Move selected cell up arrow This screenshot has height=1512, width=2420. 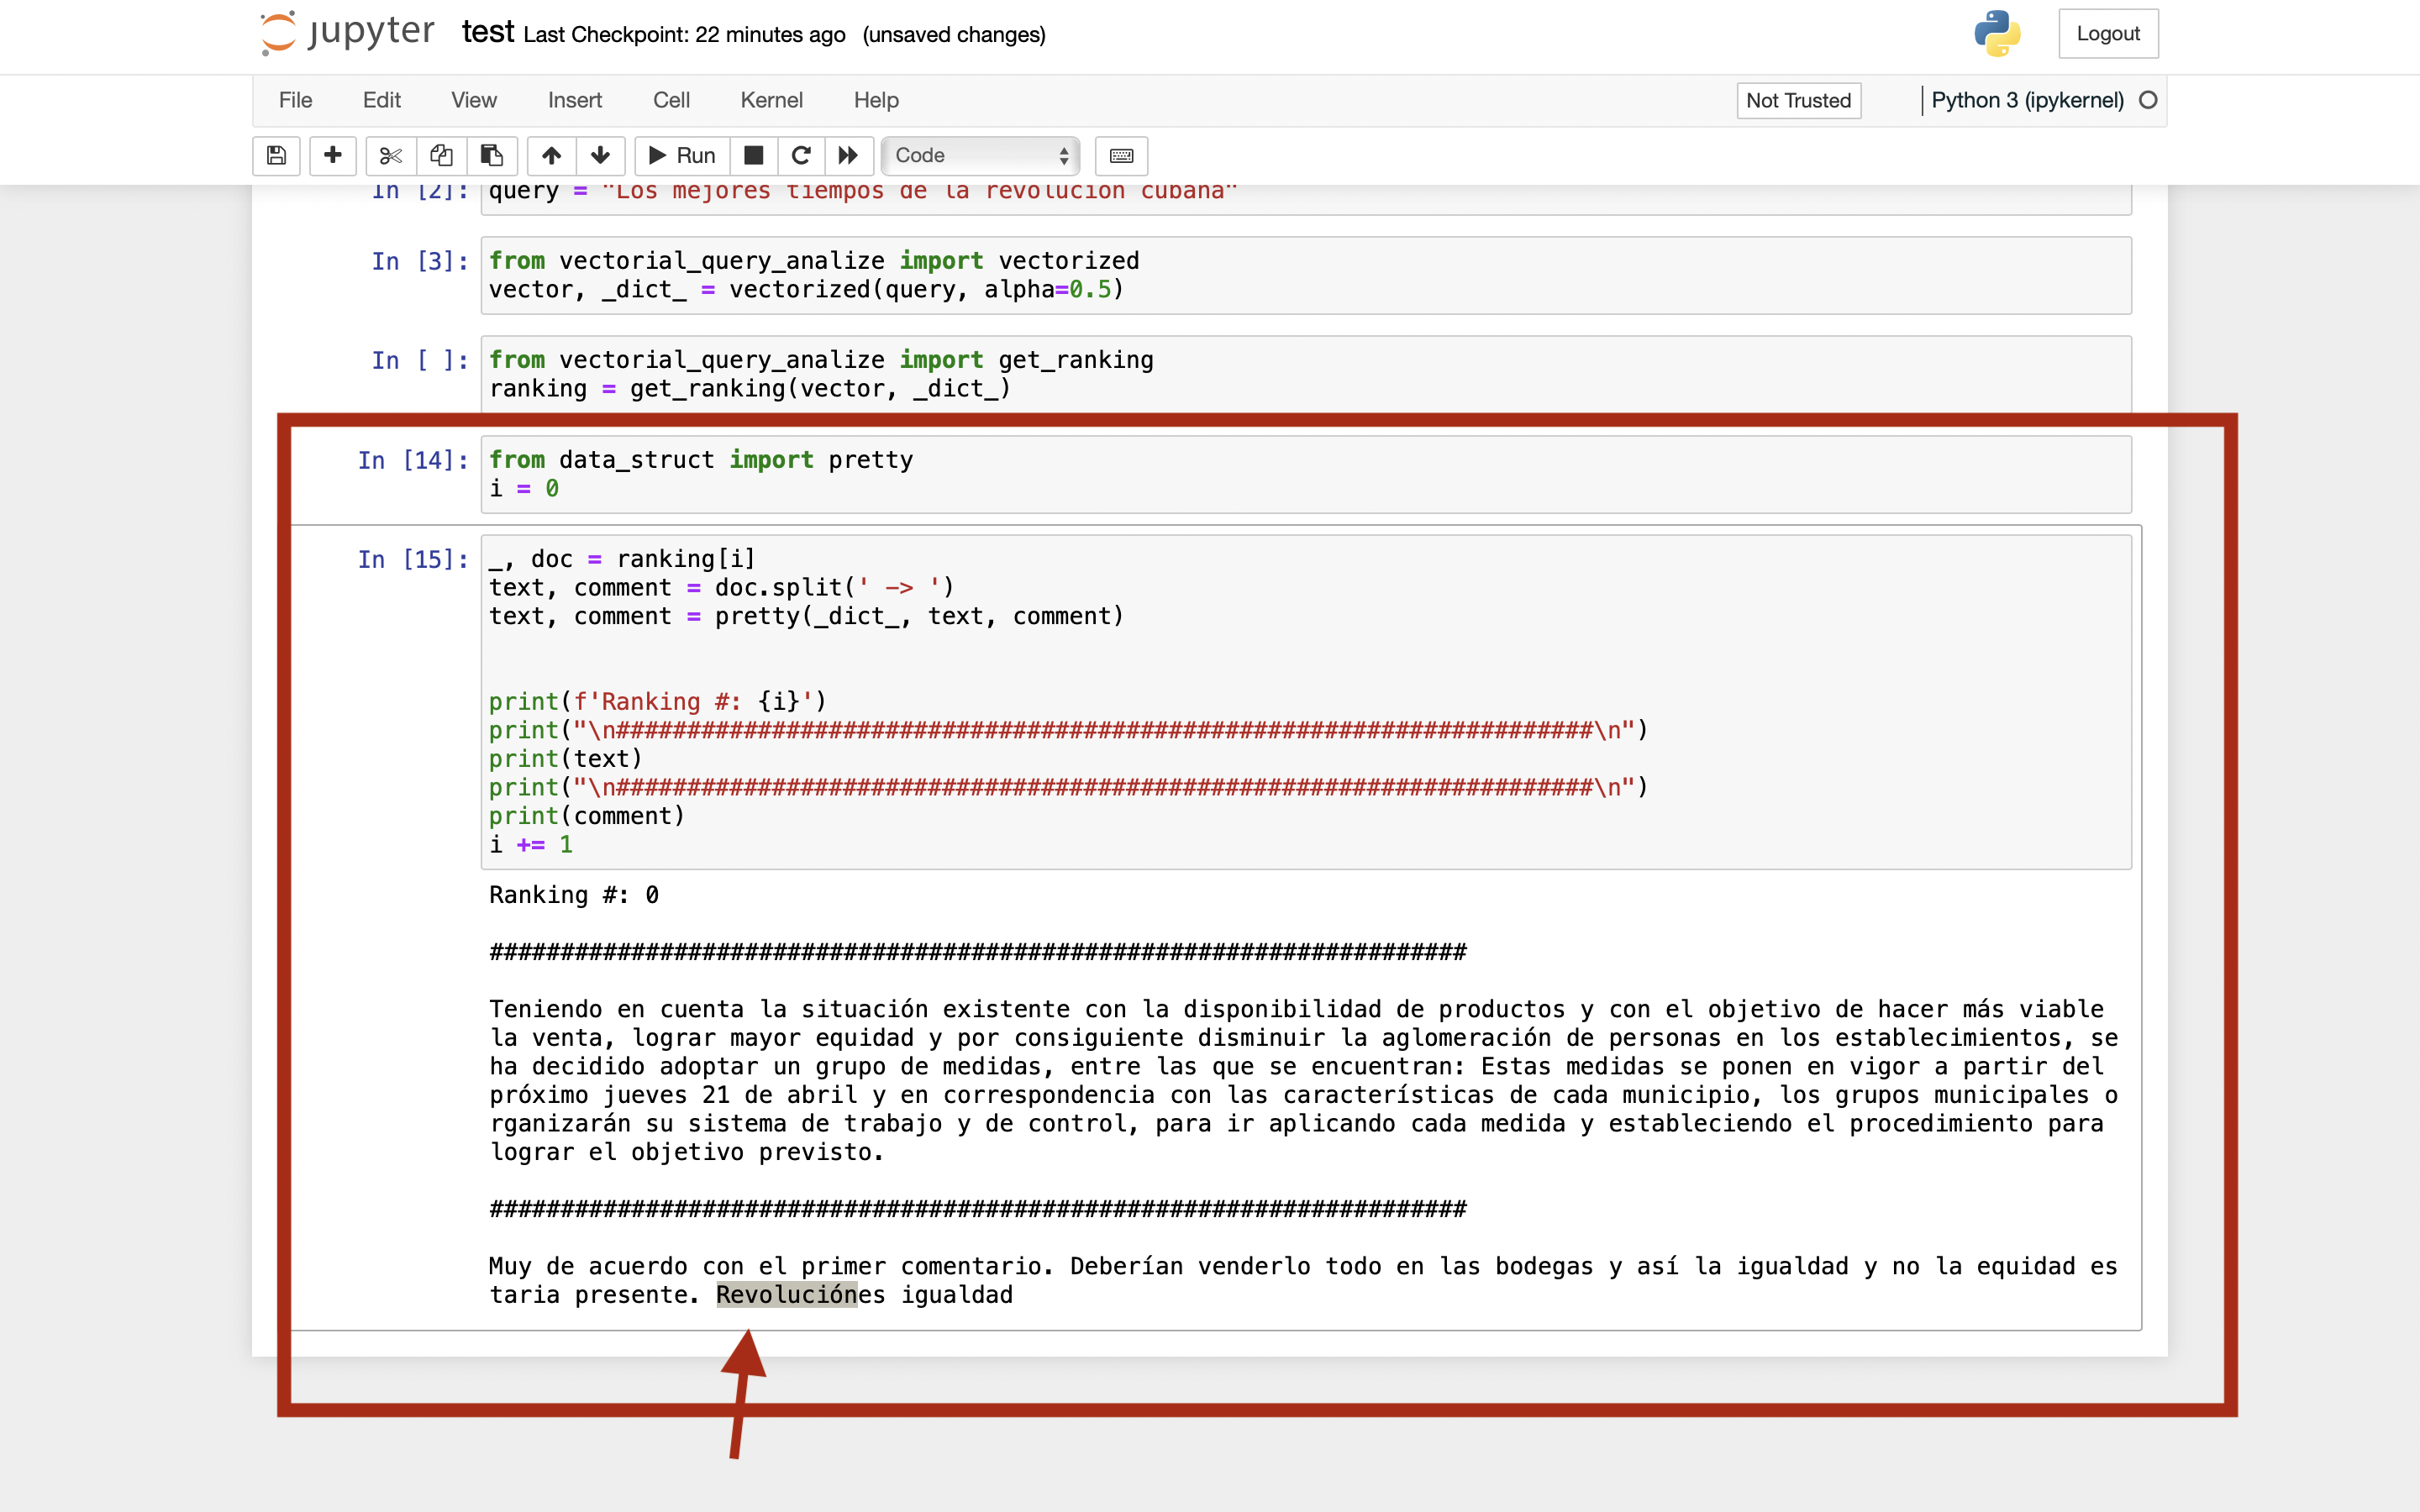point(551,156)
